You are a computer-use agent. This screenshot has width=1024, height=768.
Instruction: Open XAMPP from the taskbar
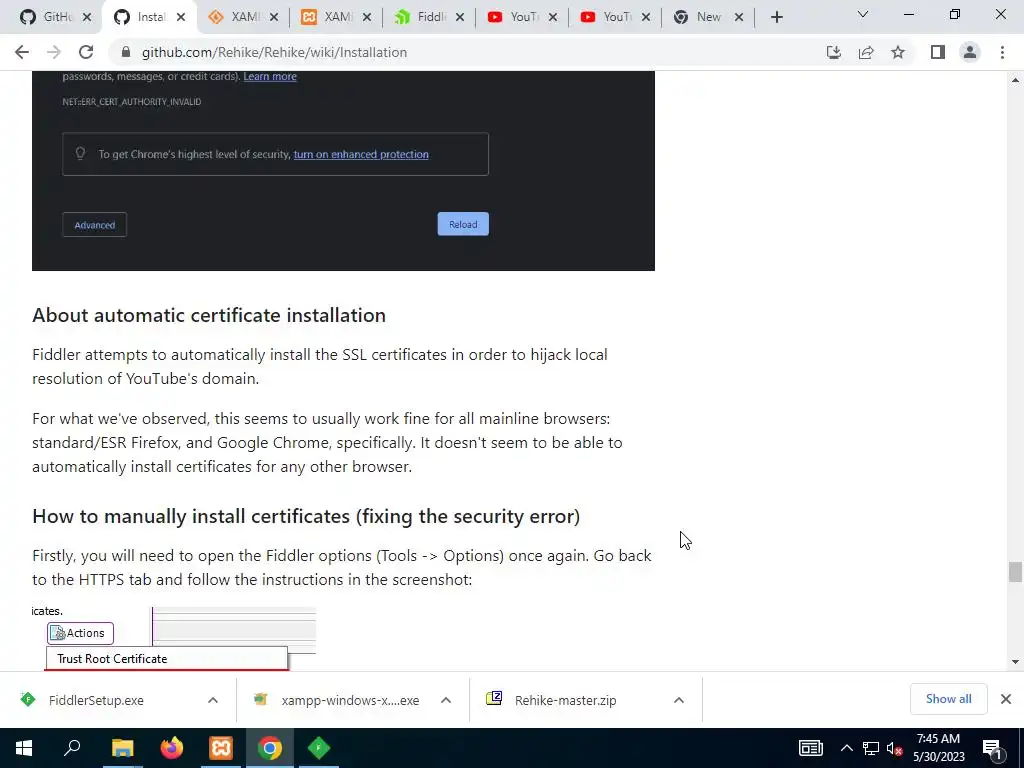(x=221, y=748)
